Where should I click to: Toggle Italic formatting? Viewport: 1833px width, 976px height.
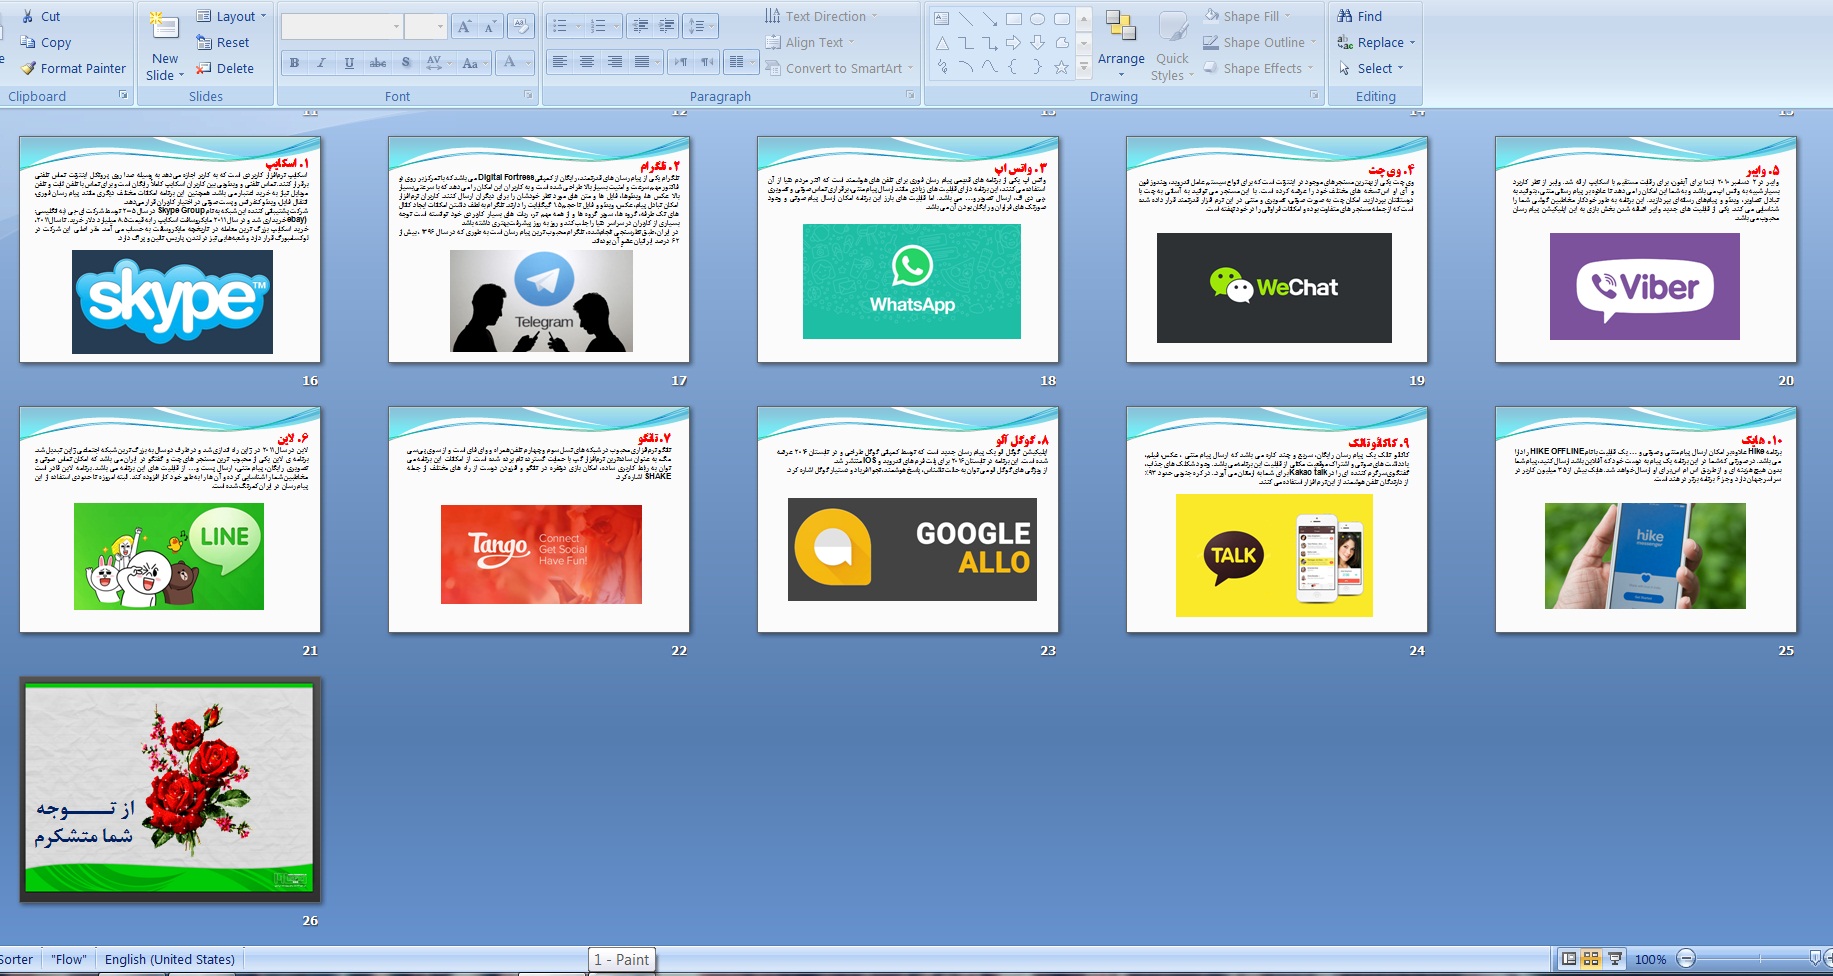coord(321,62)
